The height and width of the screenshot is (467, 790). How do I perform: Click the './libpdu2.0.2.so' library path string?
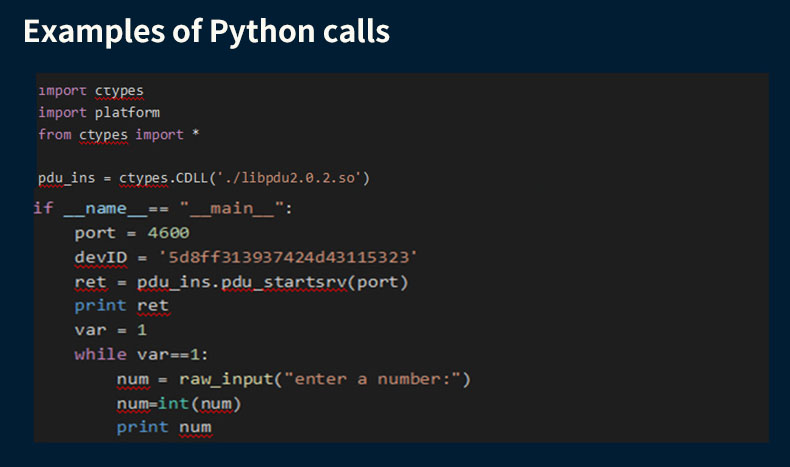pyautogui.click(x=297, y=178)
